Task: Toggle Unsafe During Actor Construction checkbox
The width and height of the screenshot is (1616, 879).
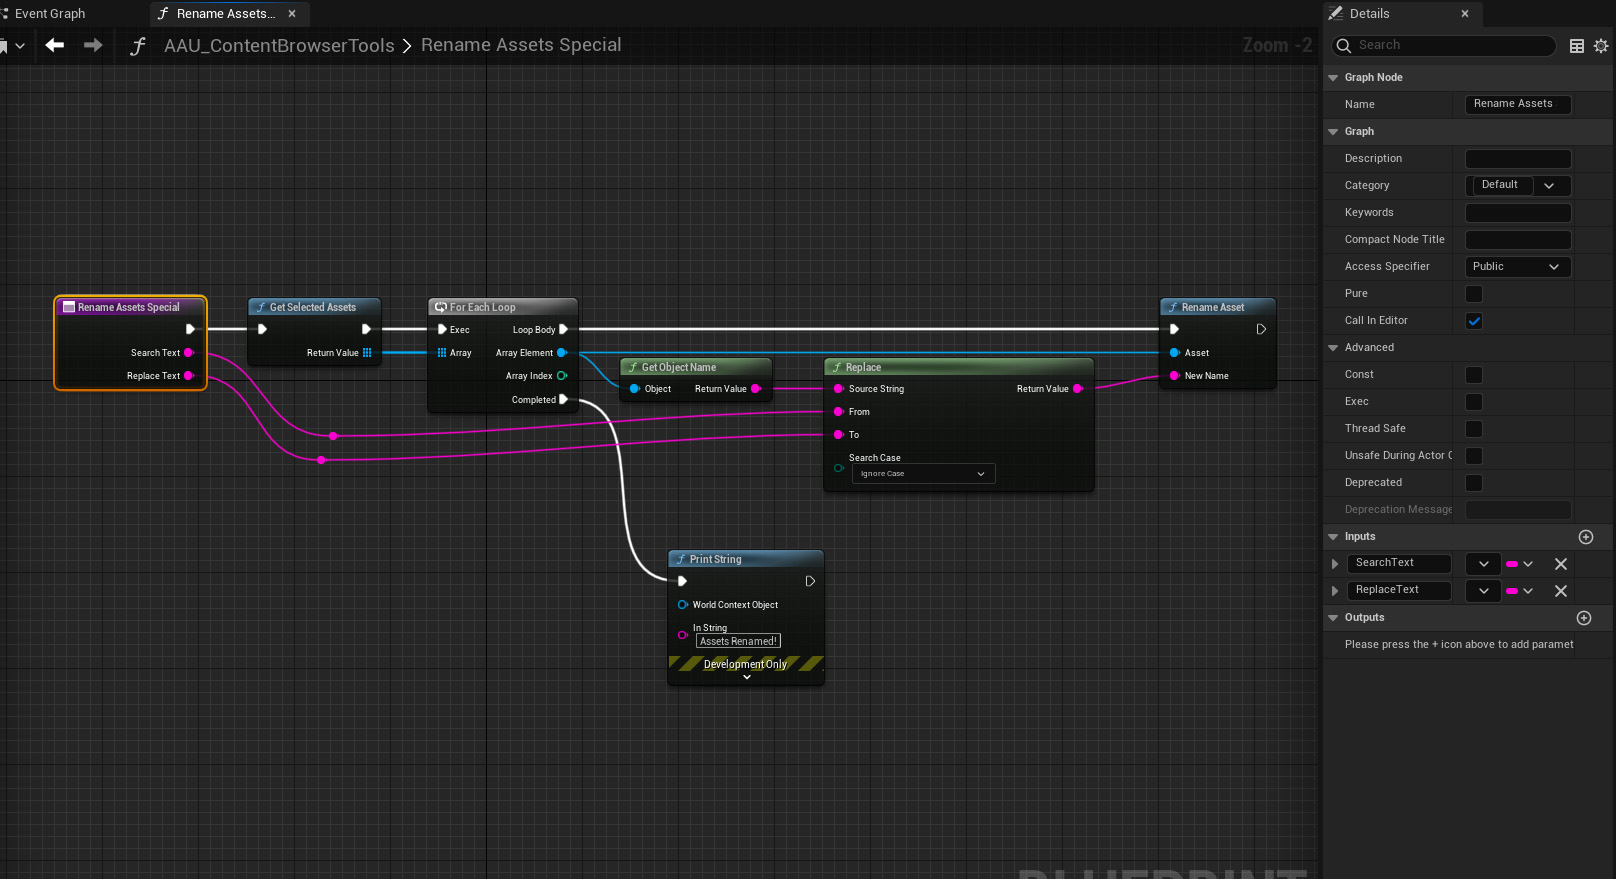Action: click(1474, 455)
